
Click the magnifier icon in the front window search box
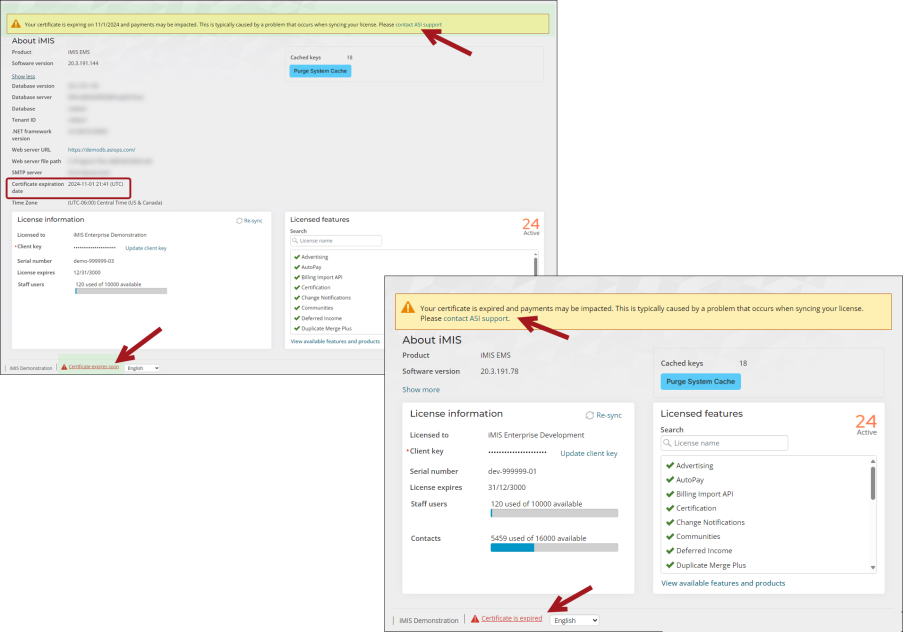click(667, 443)
